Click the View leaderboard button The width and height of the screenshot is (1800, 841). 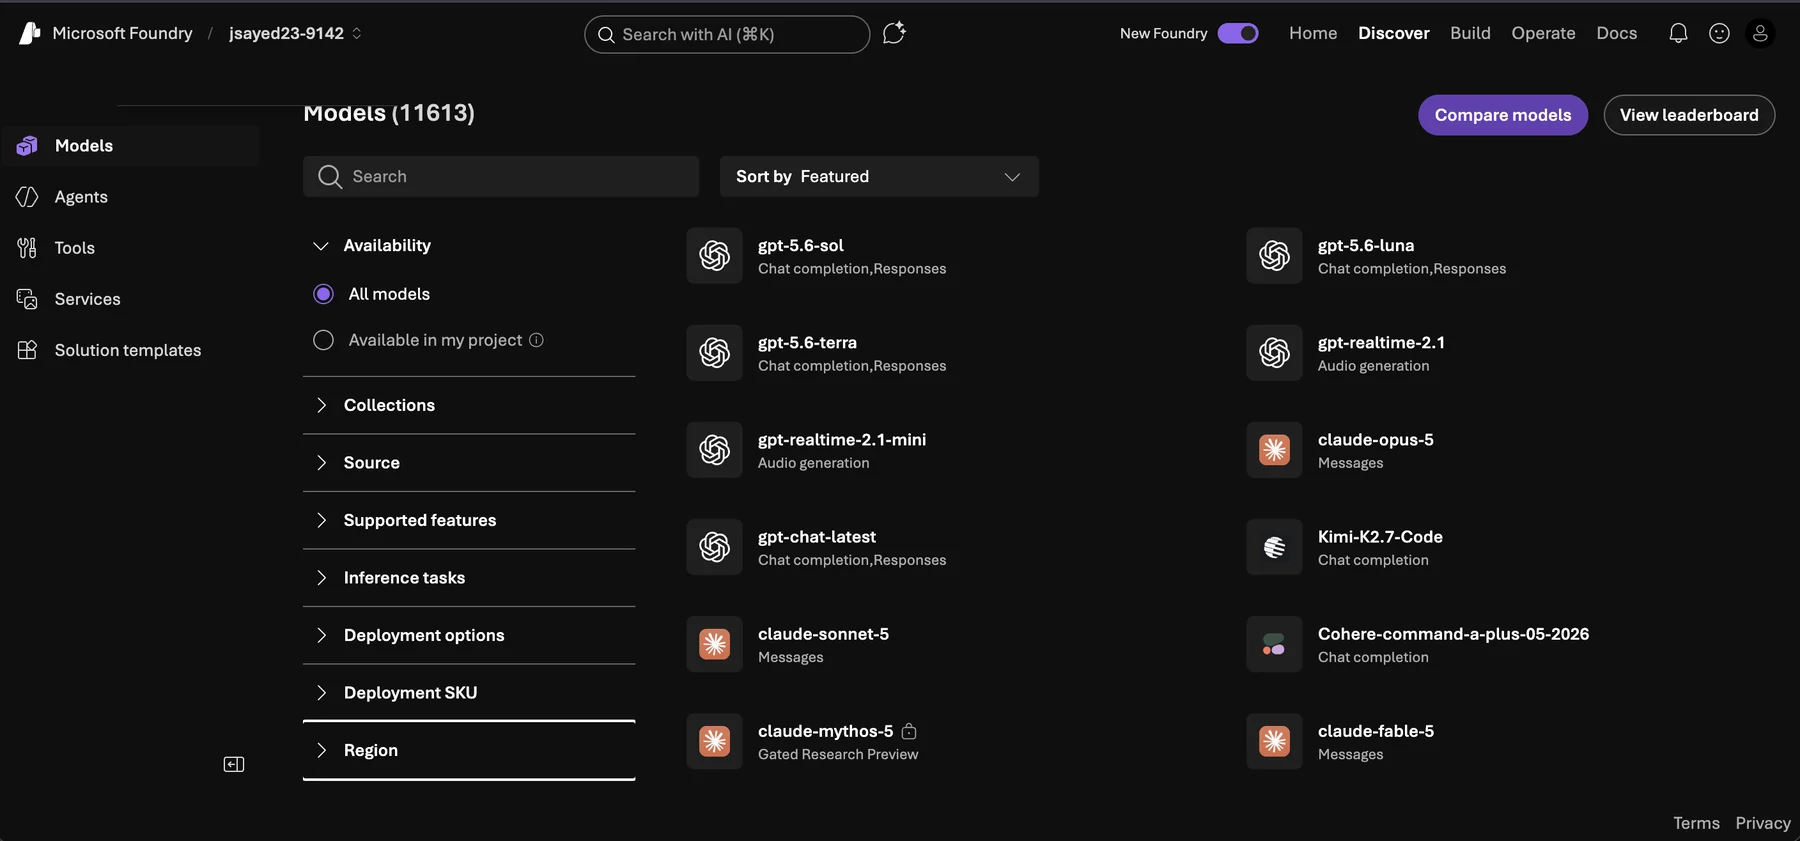point(1689,115)
